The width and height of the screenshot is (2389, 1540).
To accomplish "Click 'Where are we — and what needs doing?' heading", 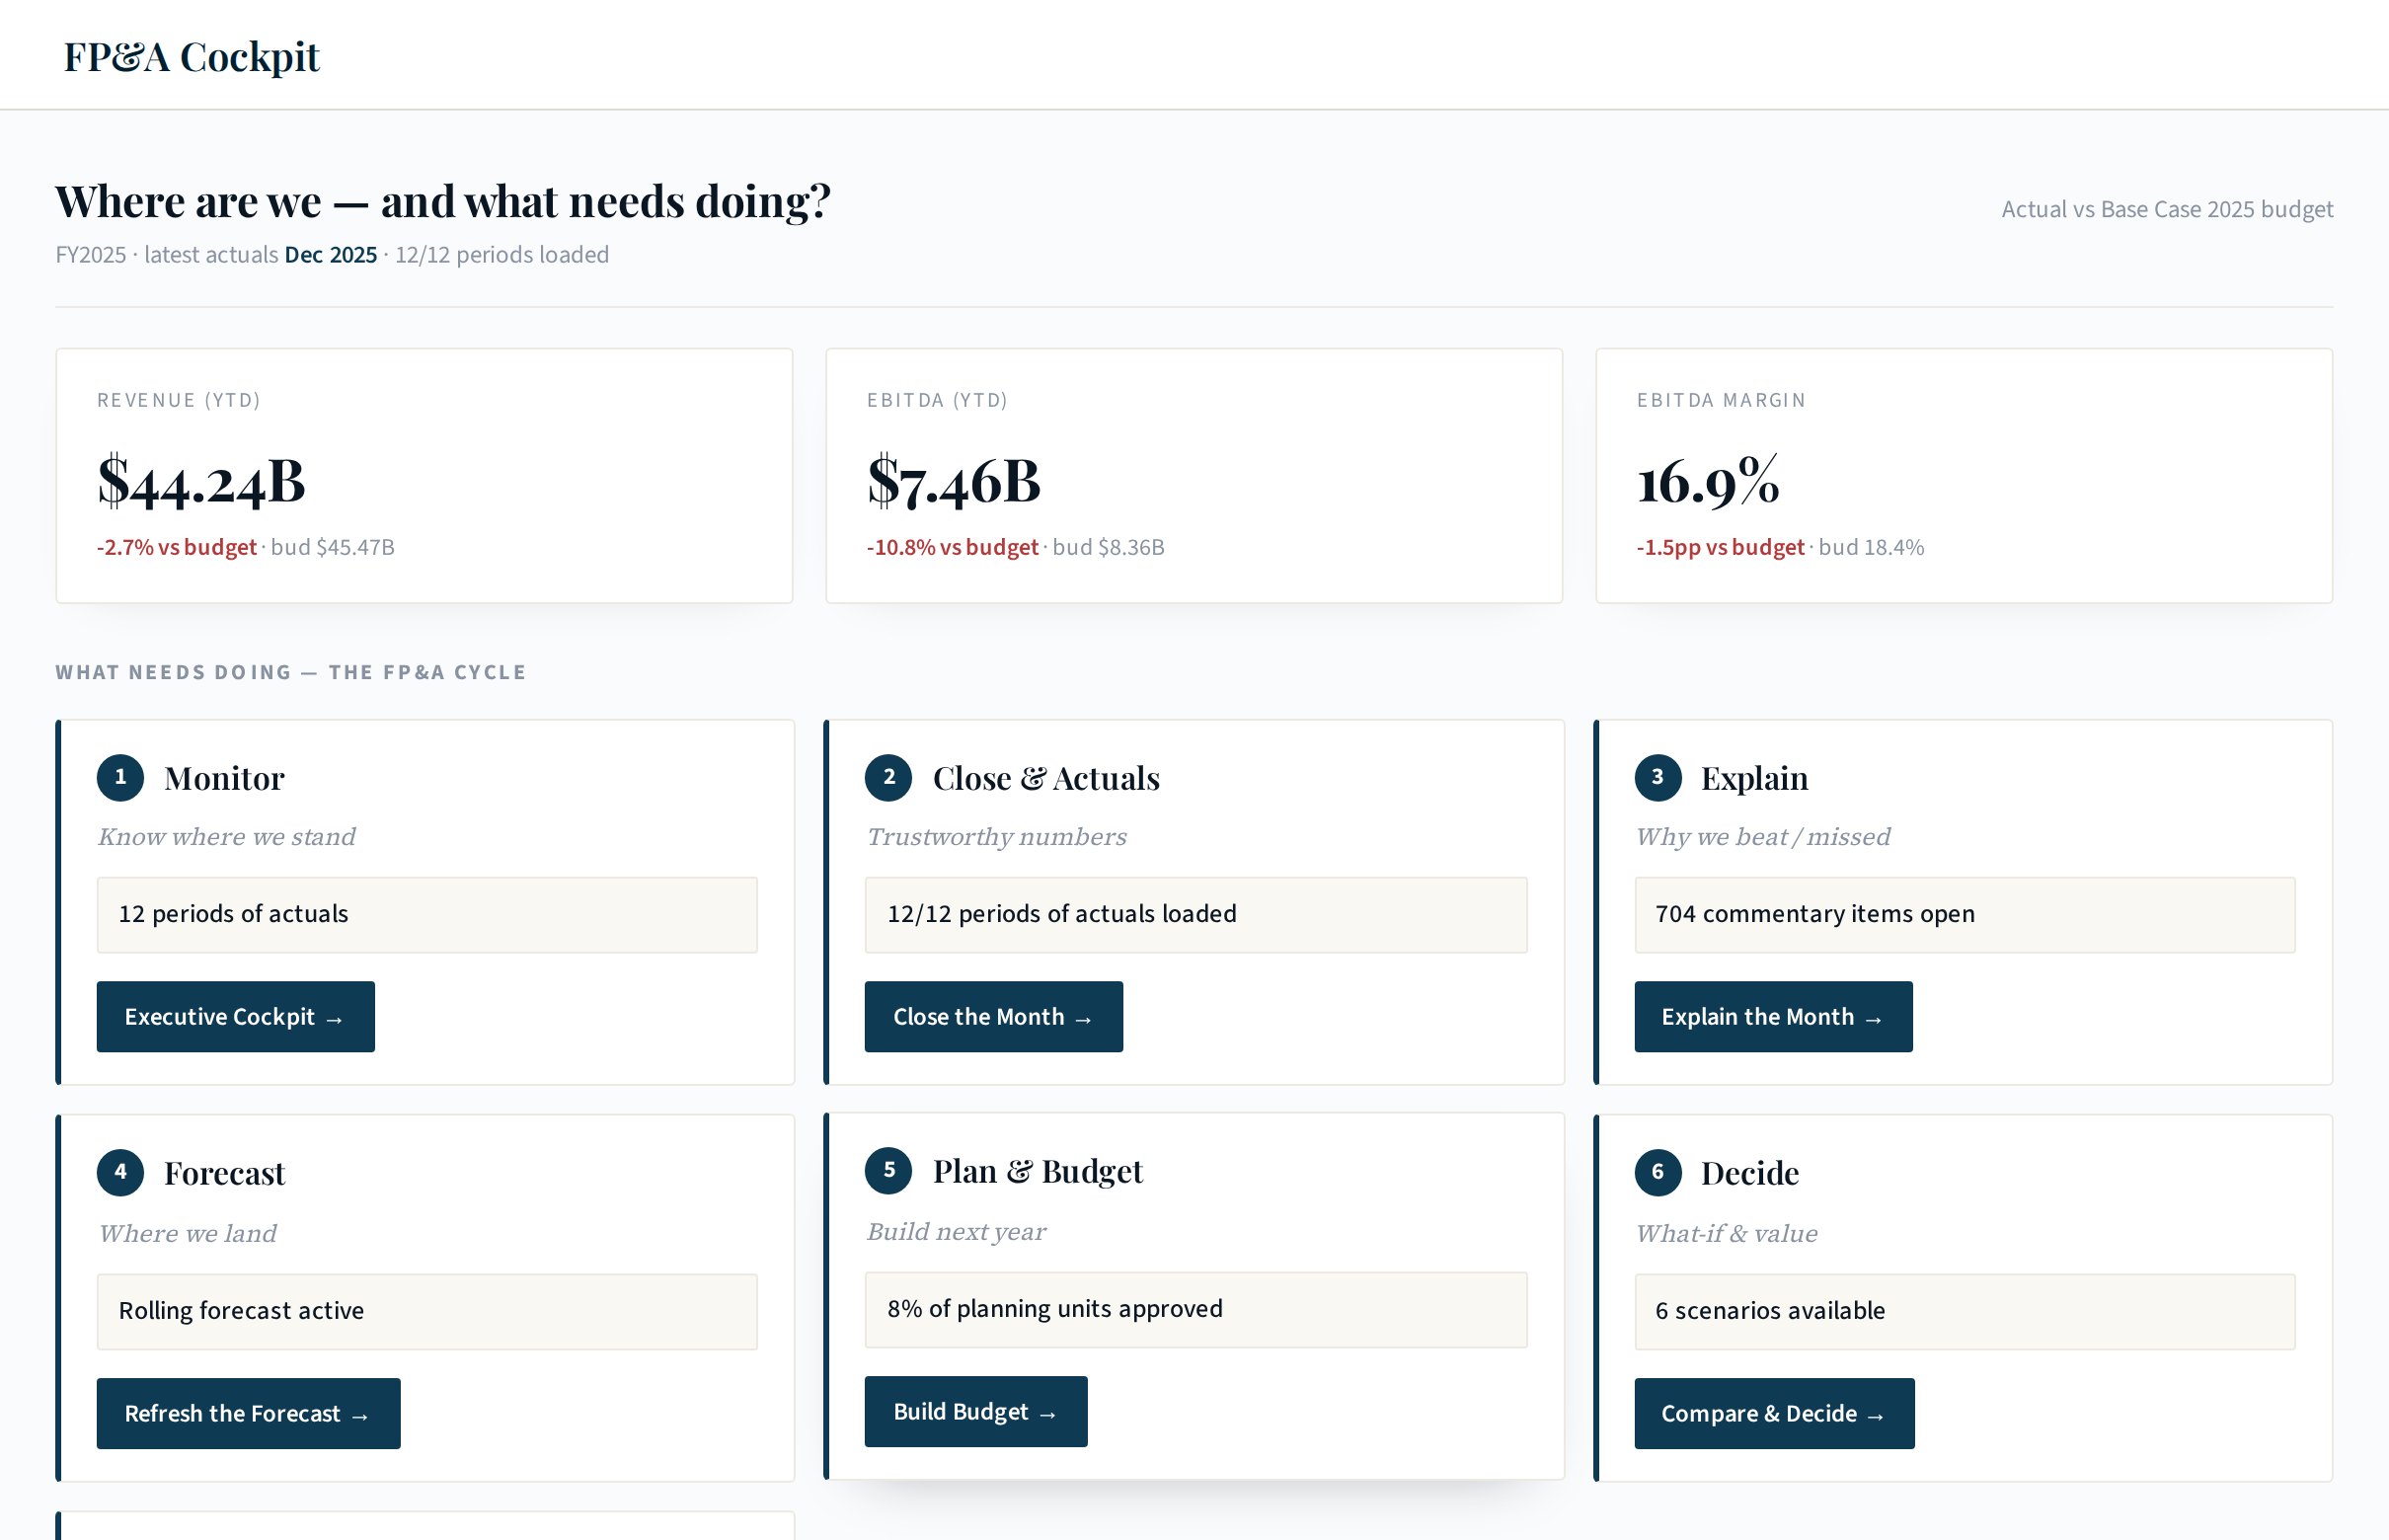I will click(443, 201).
